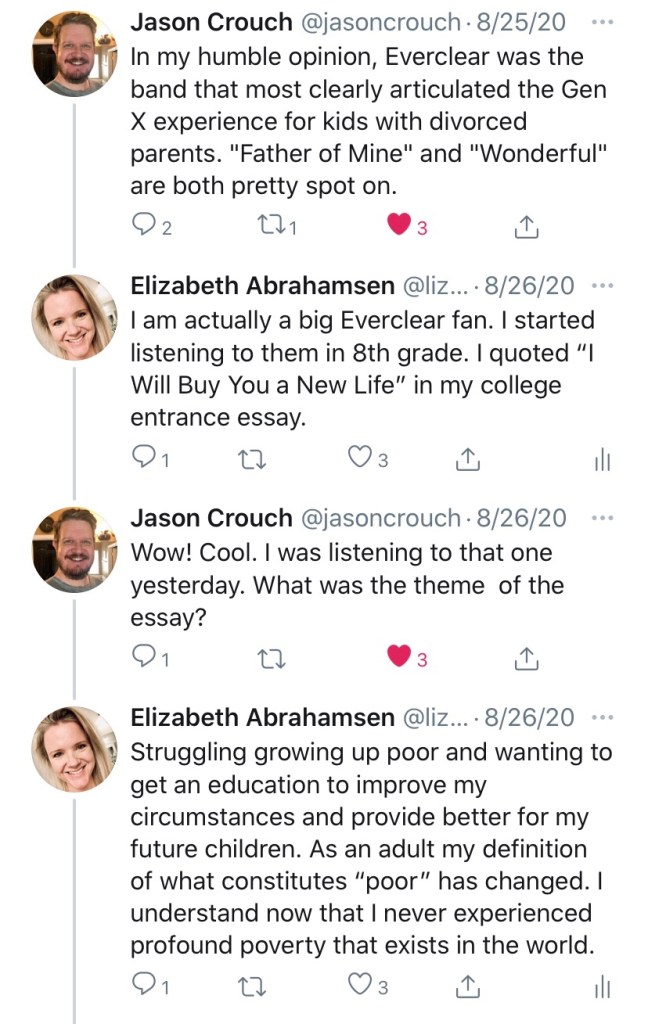Like Elizabeth's tweet about 8th grade
The height and width of the screenshot is (1024, 648).
[359, 458]
